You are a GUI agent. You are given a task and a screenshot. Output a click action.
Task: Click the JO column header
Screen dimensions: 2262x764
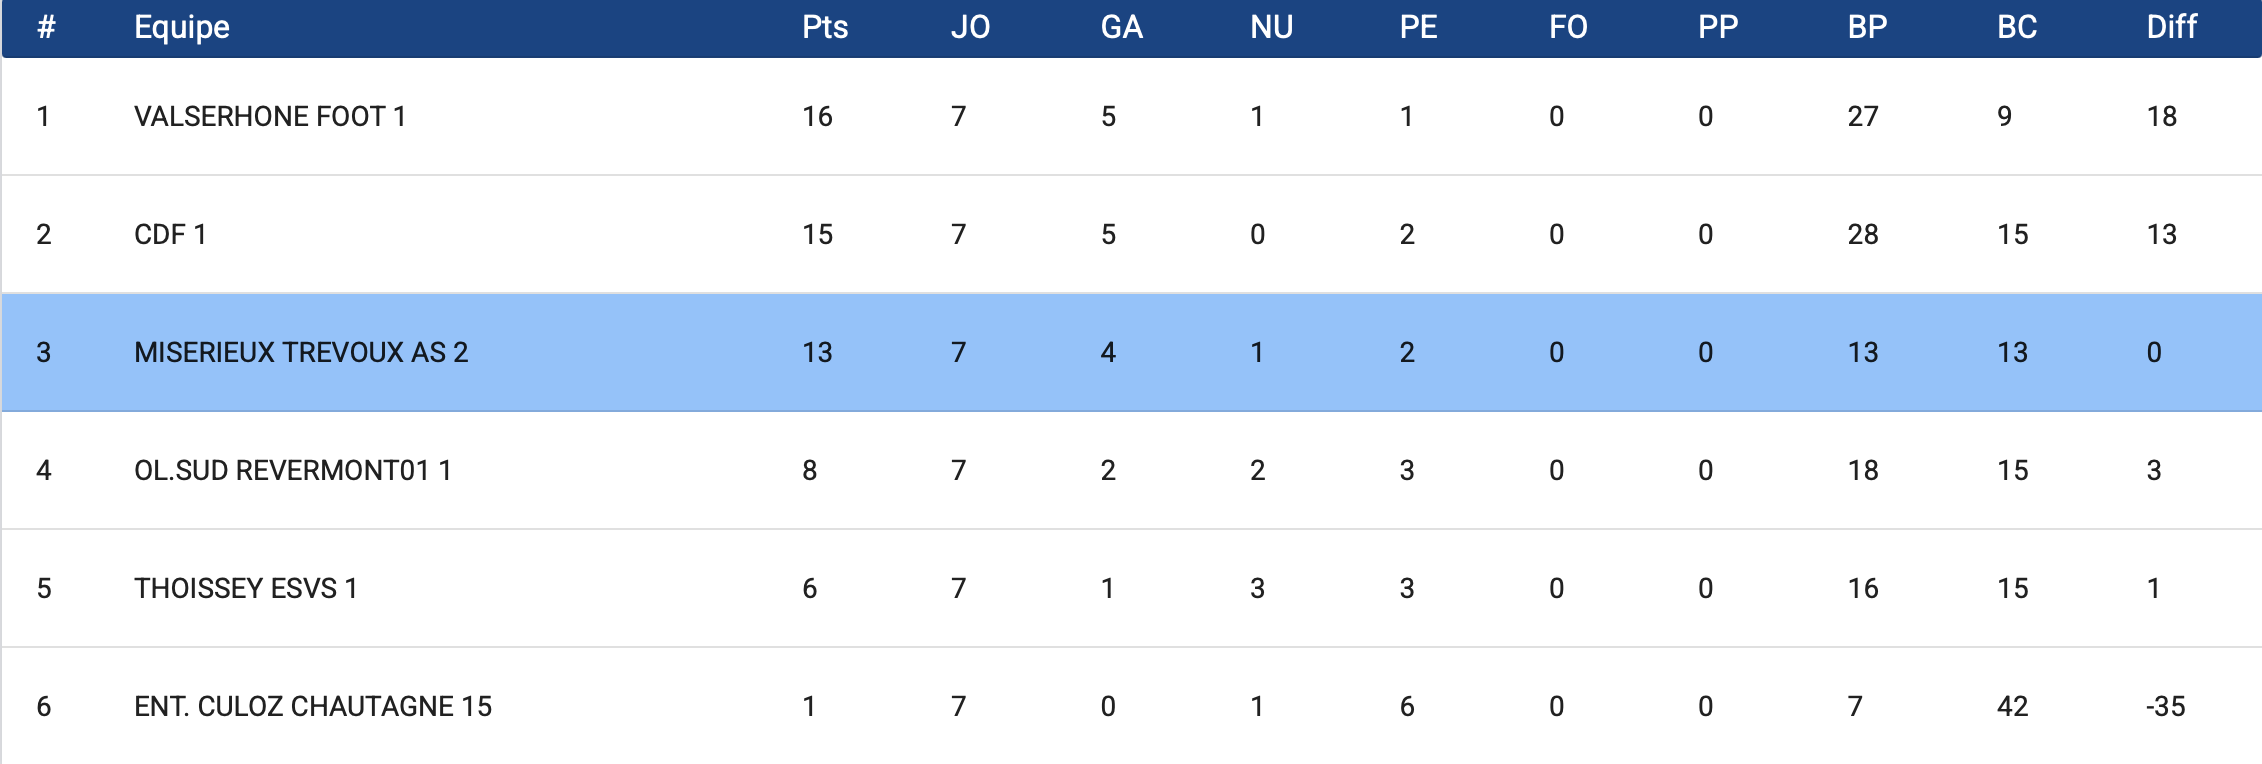pyautogui.click(x=970, y=27)
